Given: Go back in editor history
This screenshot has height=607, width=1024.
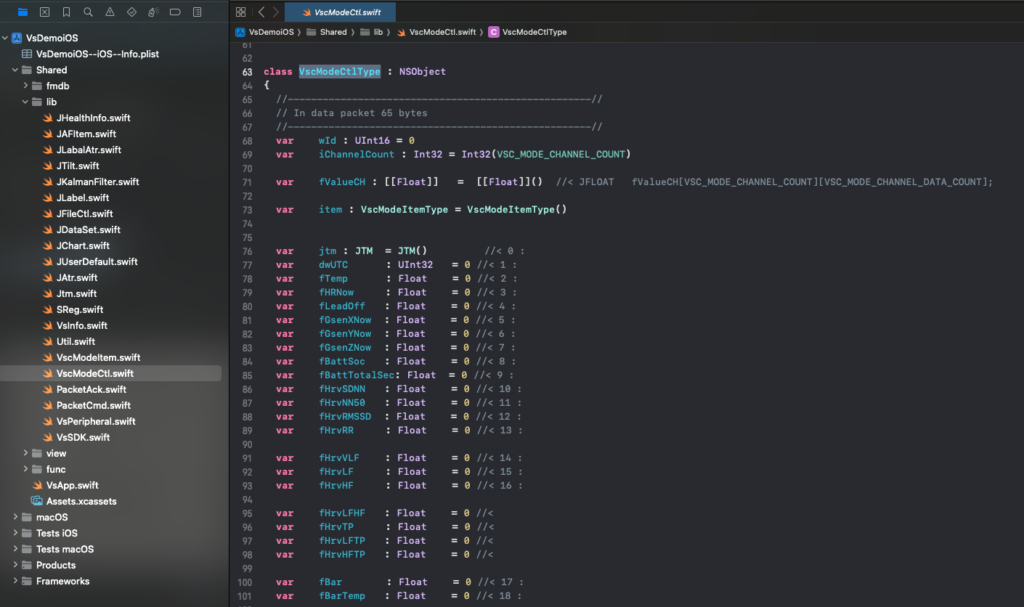Looking at the screenshot, I should pos(262,12).
